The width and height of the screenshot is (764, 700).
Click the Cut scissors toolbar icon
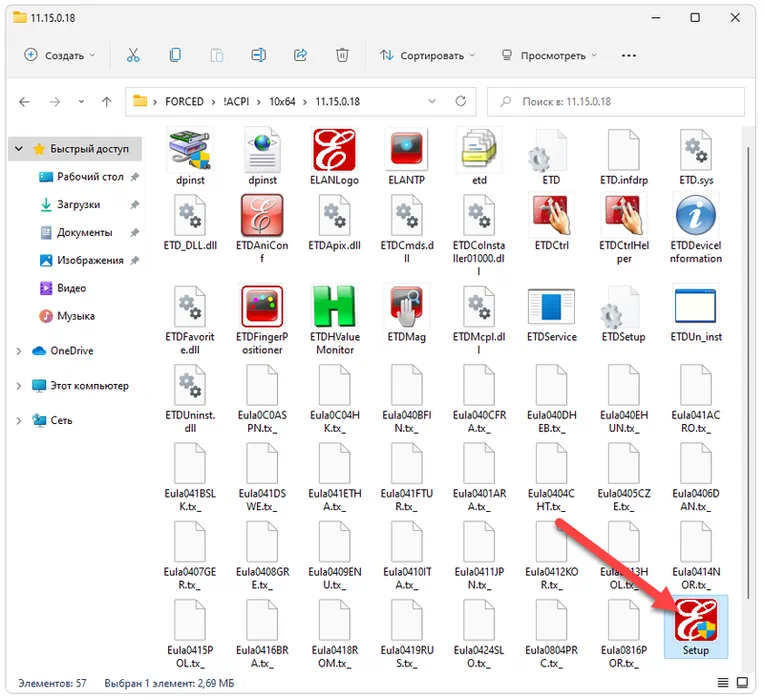click(x=133, y=56)
